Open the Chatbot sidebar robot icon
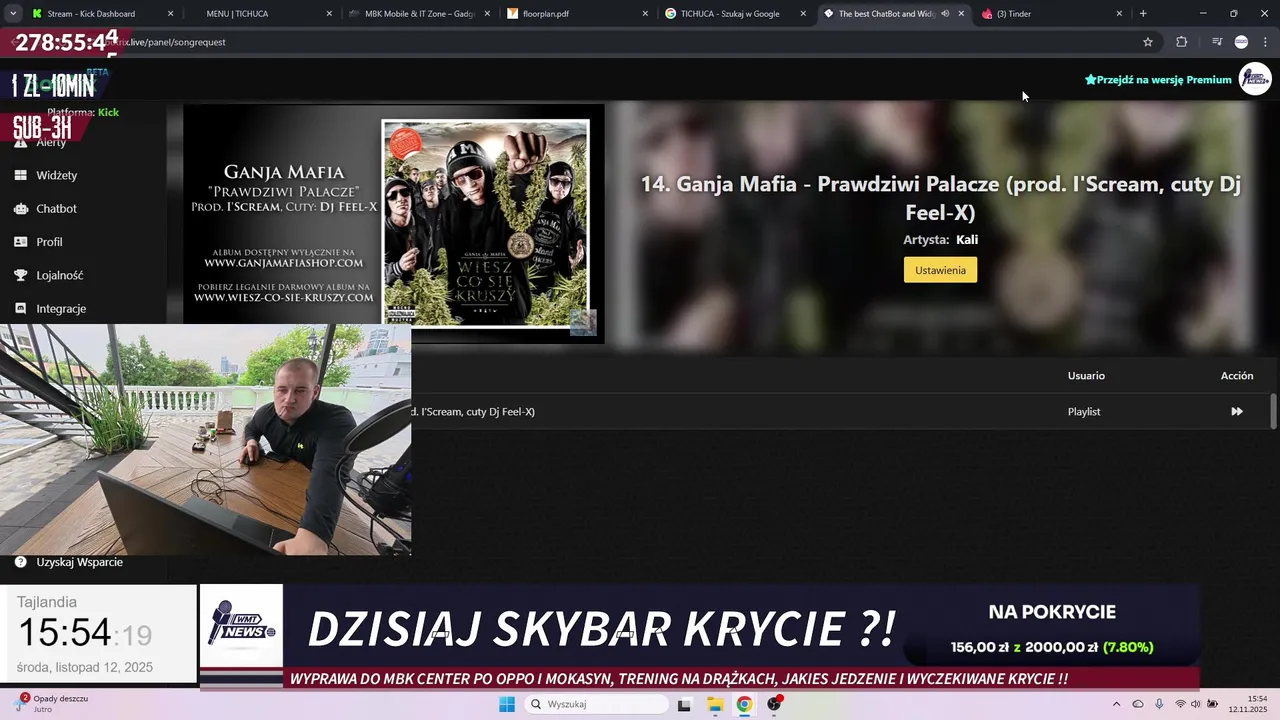This screenshot has height=720, width=1280. 20,209
